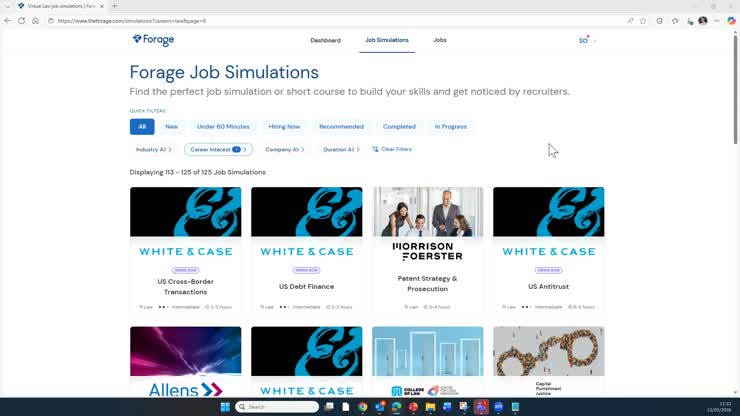Click the Morrison Foerster card photo
This screenshot has height=416, width=740.
(x=428, y=212)
